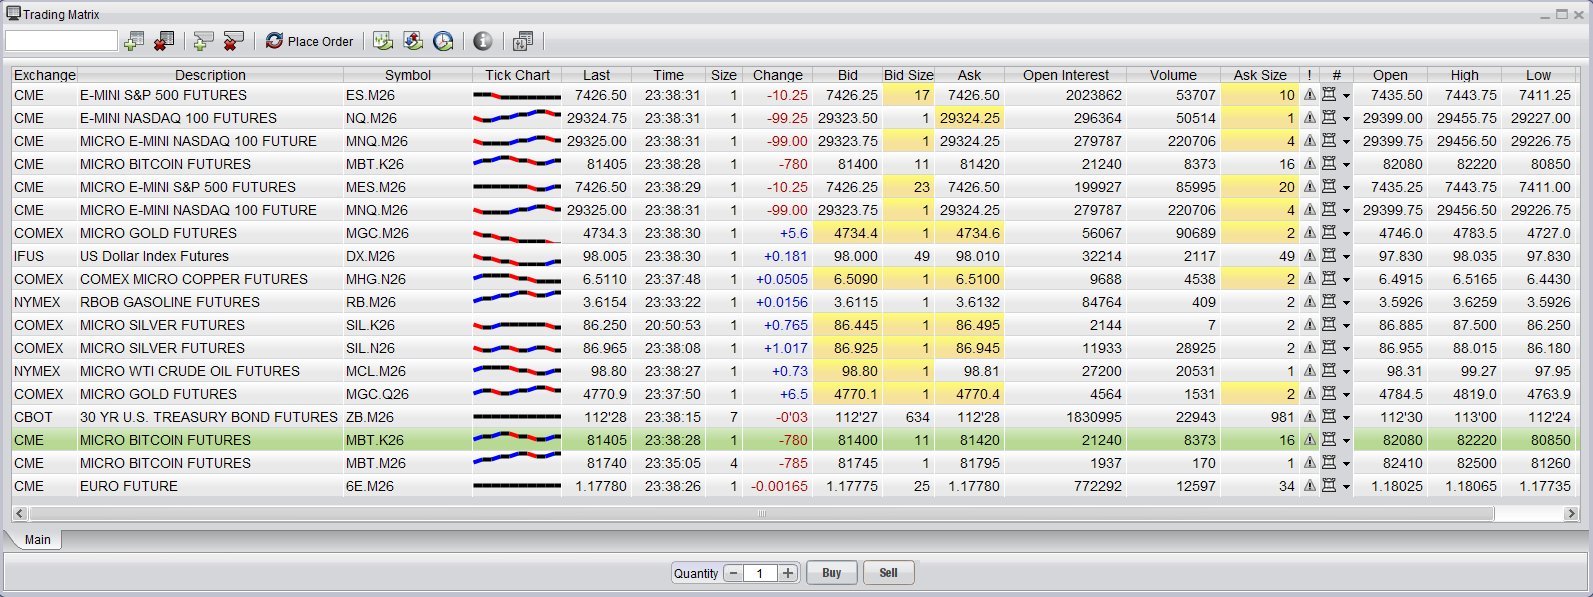Click the add-row table icon with green plus
This screenshot has width=1593, height=597.
pos(134,41)
